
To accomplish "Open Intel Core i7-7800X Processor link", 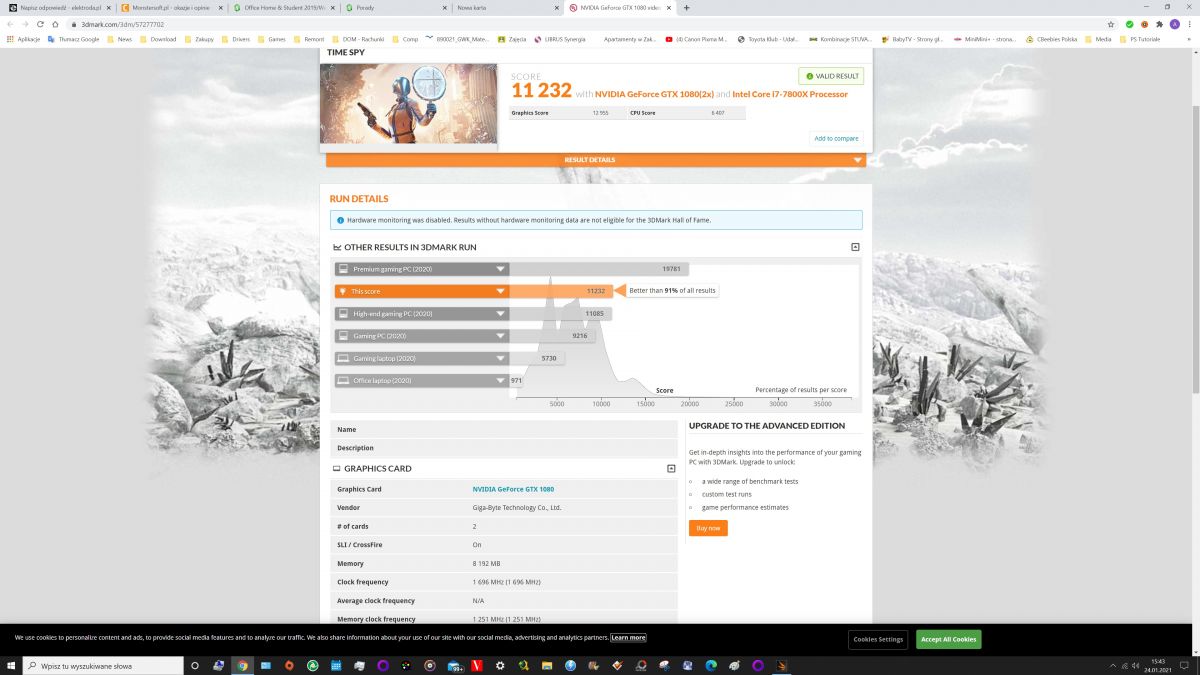I will click(790, 94).
